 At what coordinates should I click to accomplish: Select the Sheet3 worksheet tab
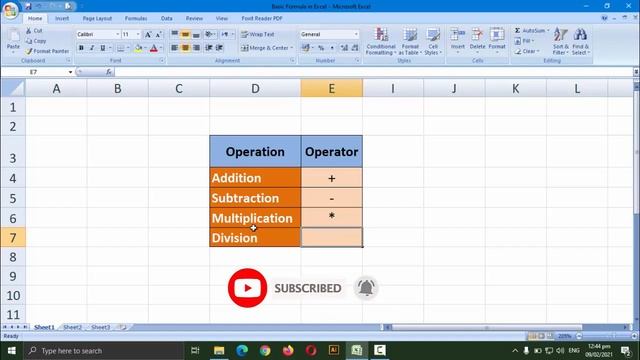pos(100,327)
